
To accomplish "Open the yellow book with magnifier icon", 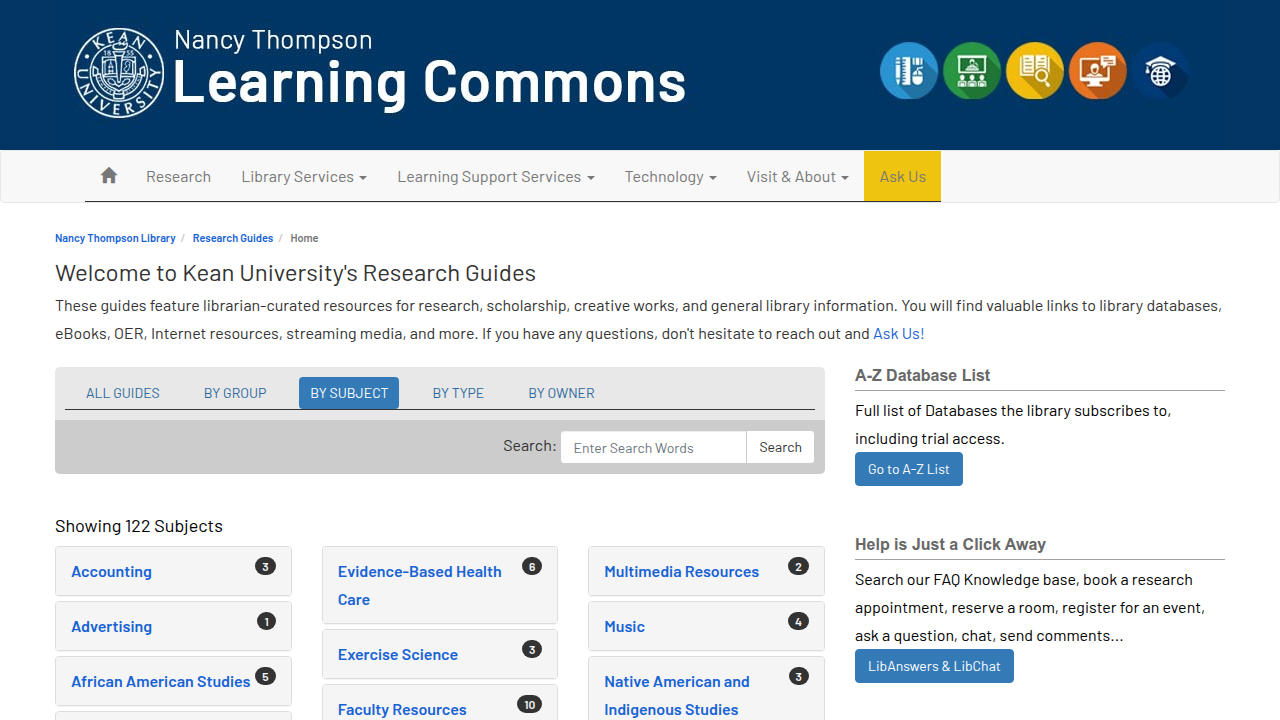I will point(1035,71).
